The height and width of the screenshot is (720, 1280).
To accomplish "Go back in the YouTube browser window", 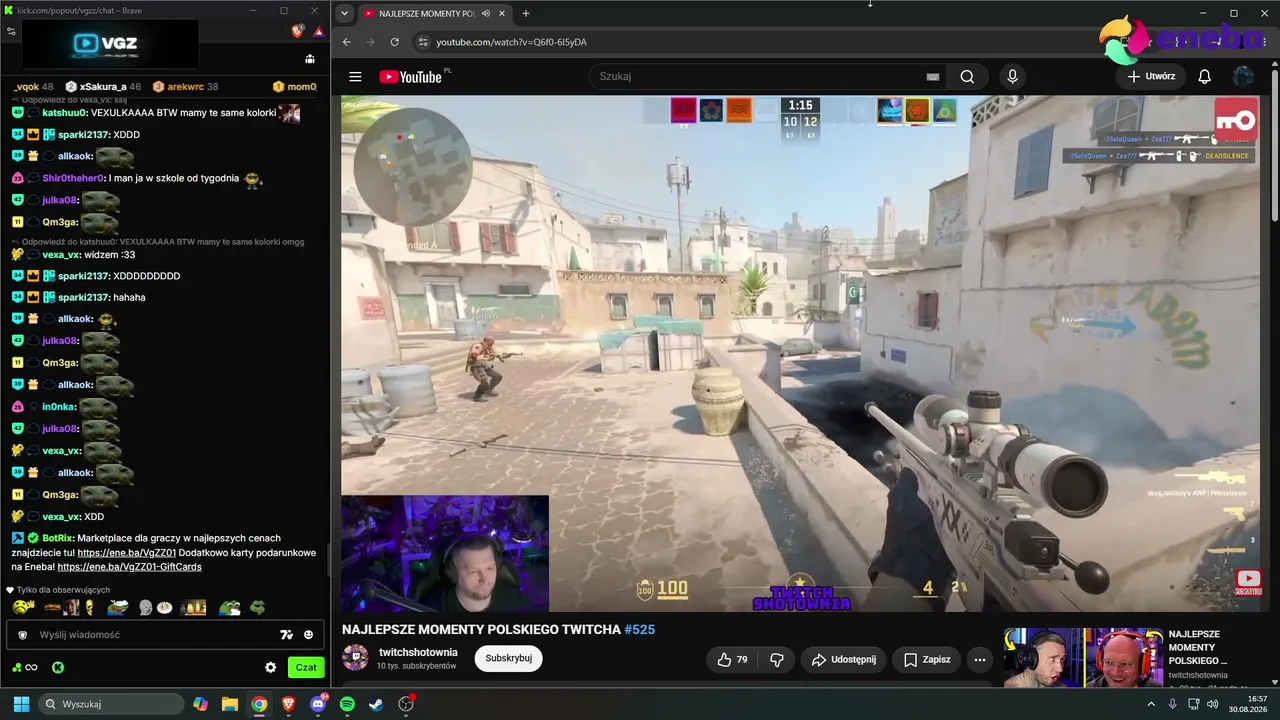I will pos(347,42).
